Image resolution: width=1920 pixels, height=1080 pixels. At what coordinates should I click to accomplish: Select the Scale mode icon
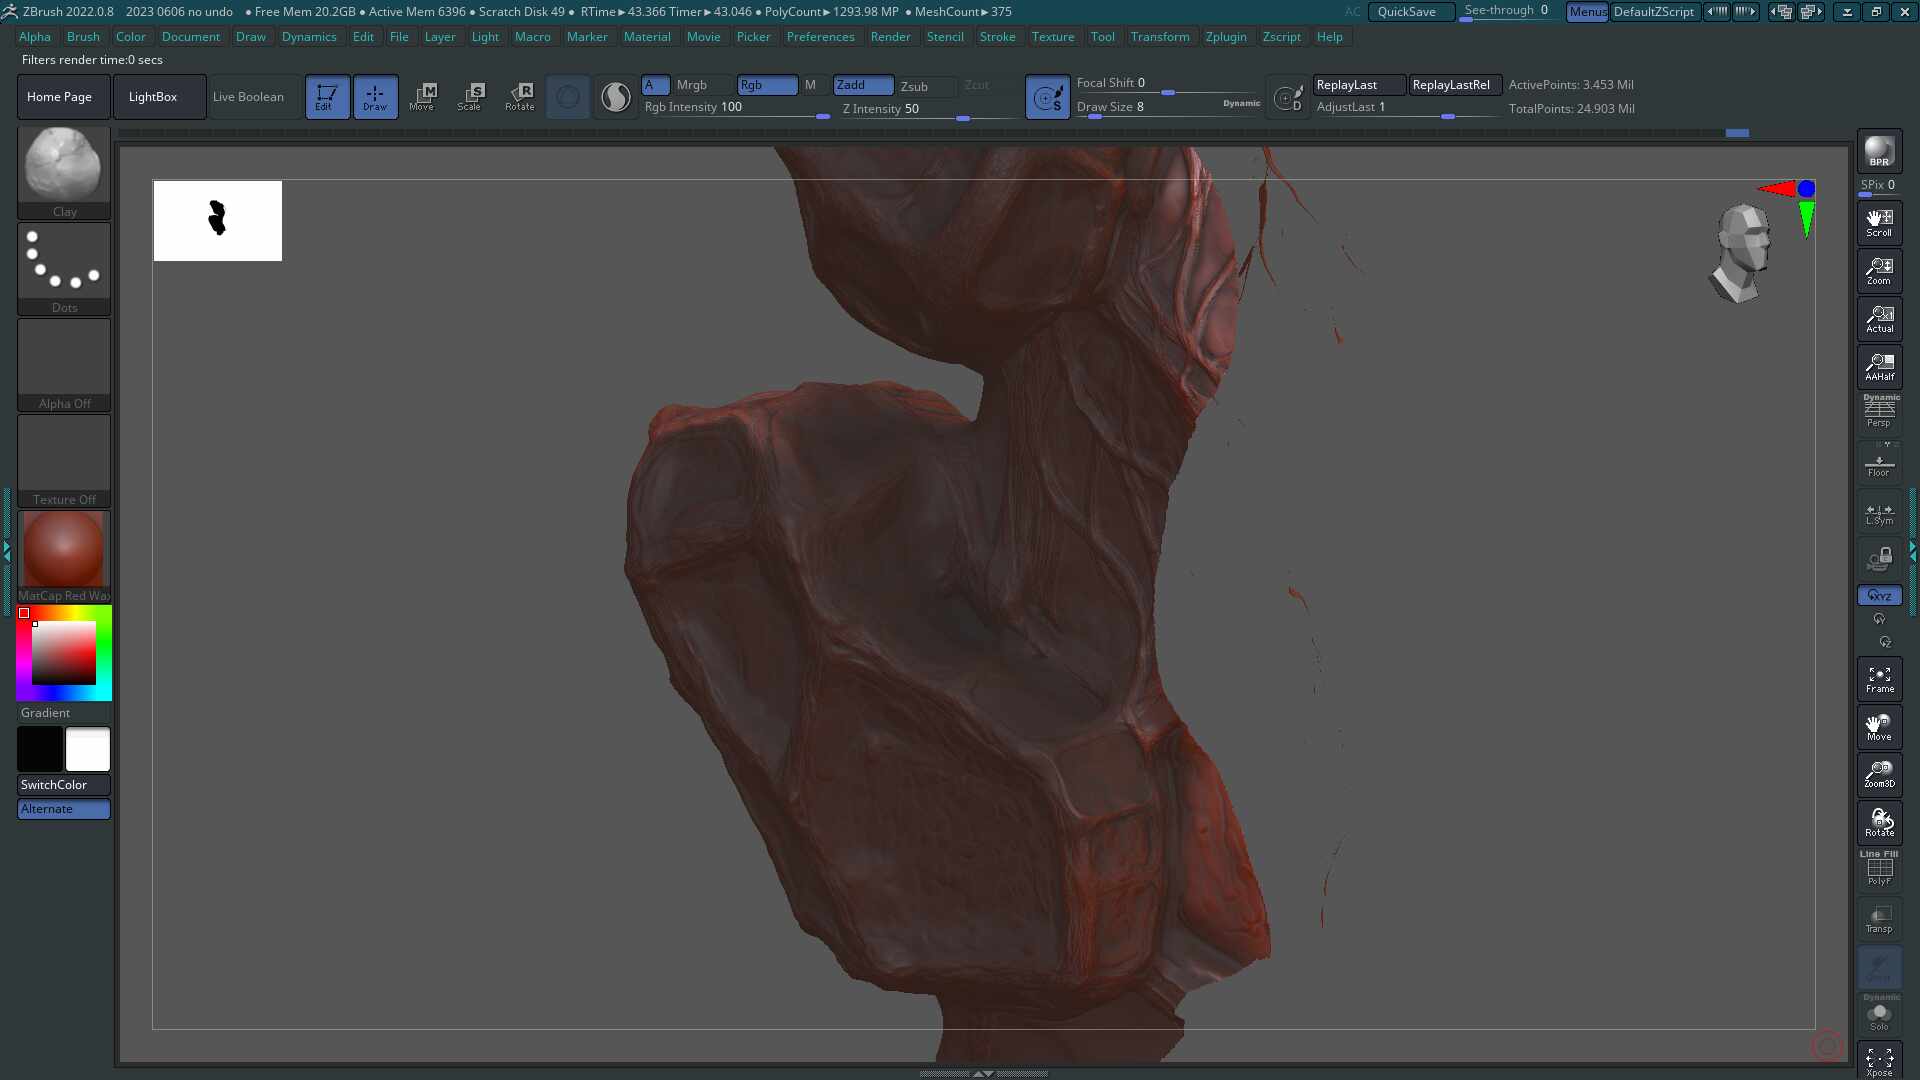[x=470, y=97]
